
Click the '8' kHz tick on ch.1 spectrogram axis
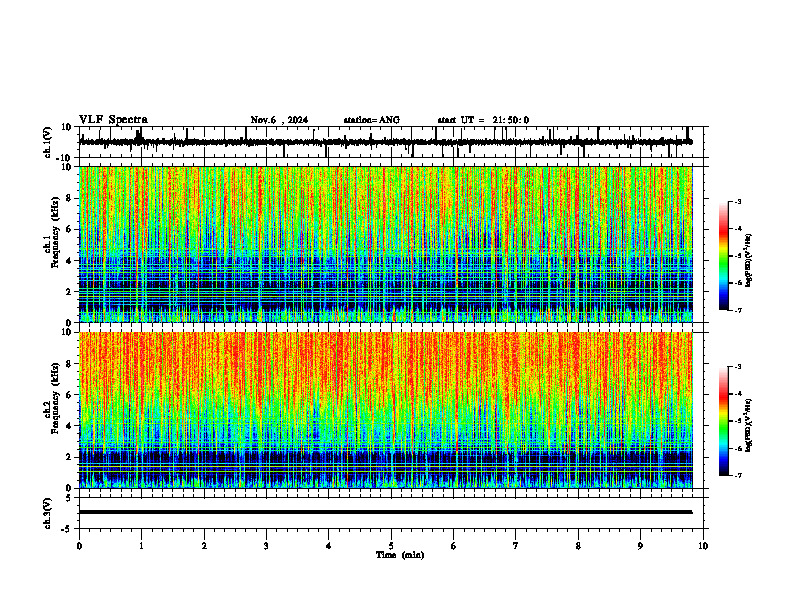point(69,198)
